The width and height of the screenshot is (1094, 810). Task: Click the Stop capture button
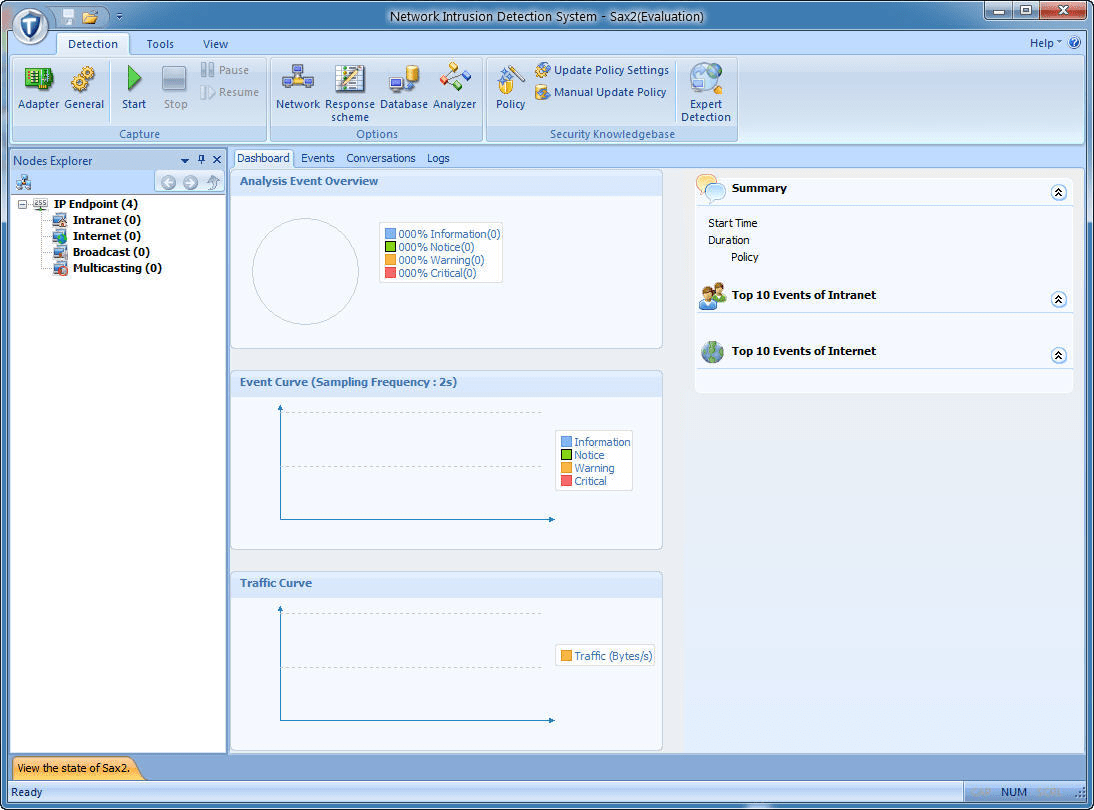click(174, 88)
